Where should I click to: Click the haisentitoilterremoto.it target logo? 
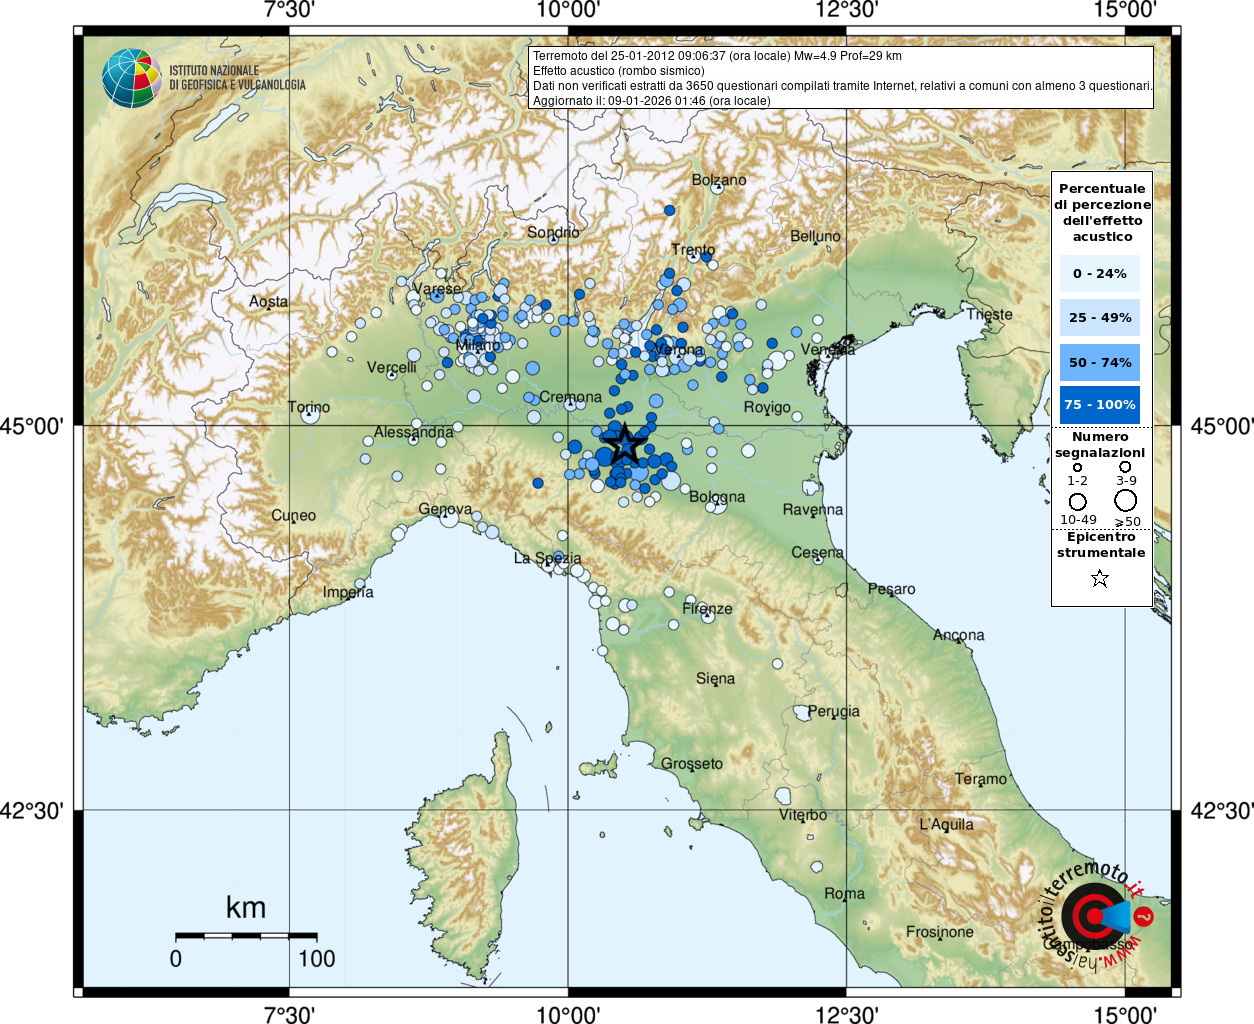[1096, 917]
